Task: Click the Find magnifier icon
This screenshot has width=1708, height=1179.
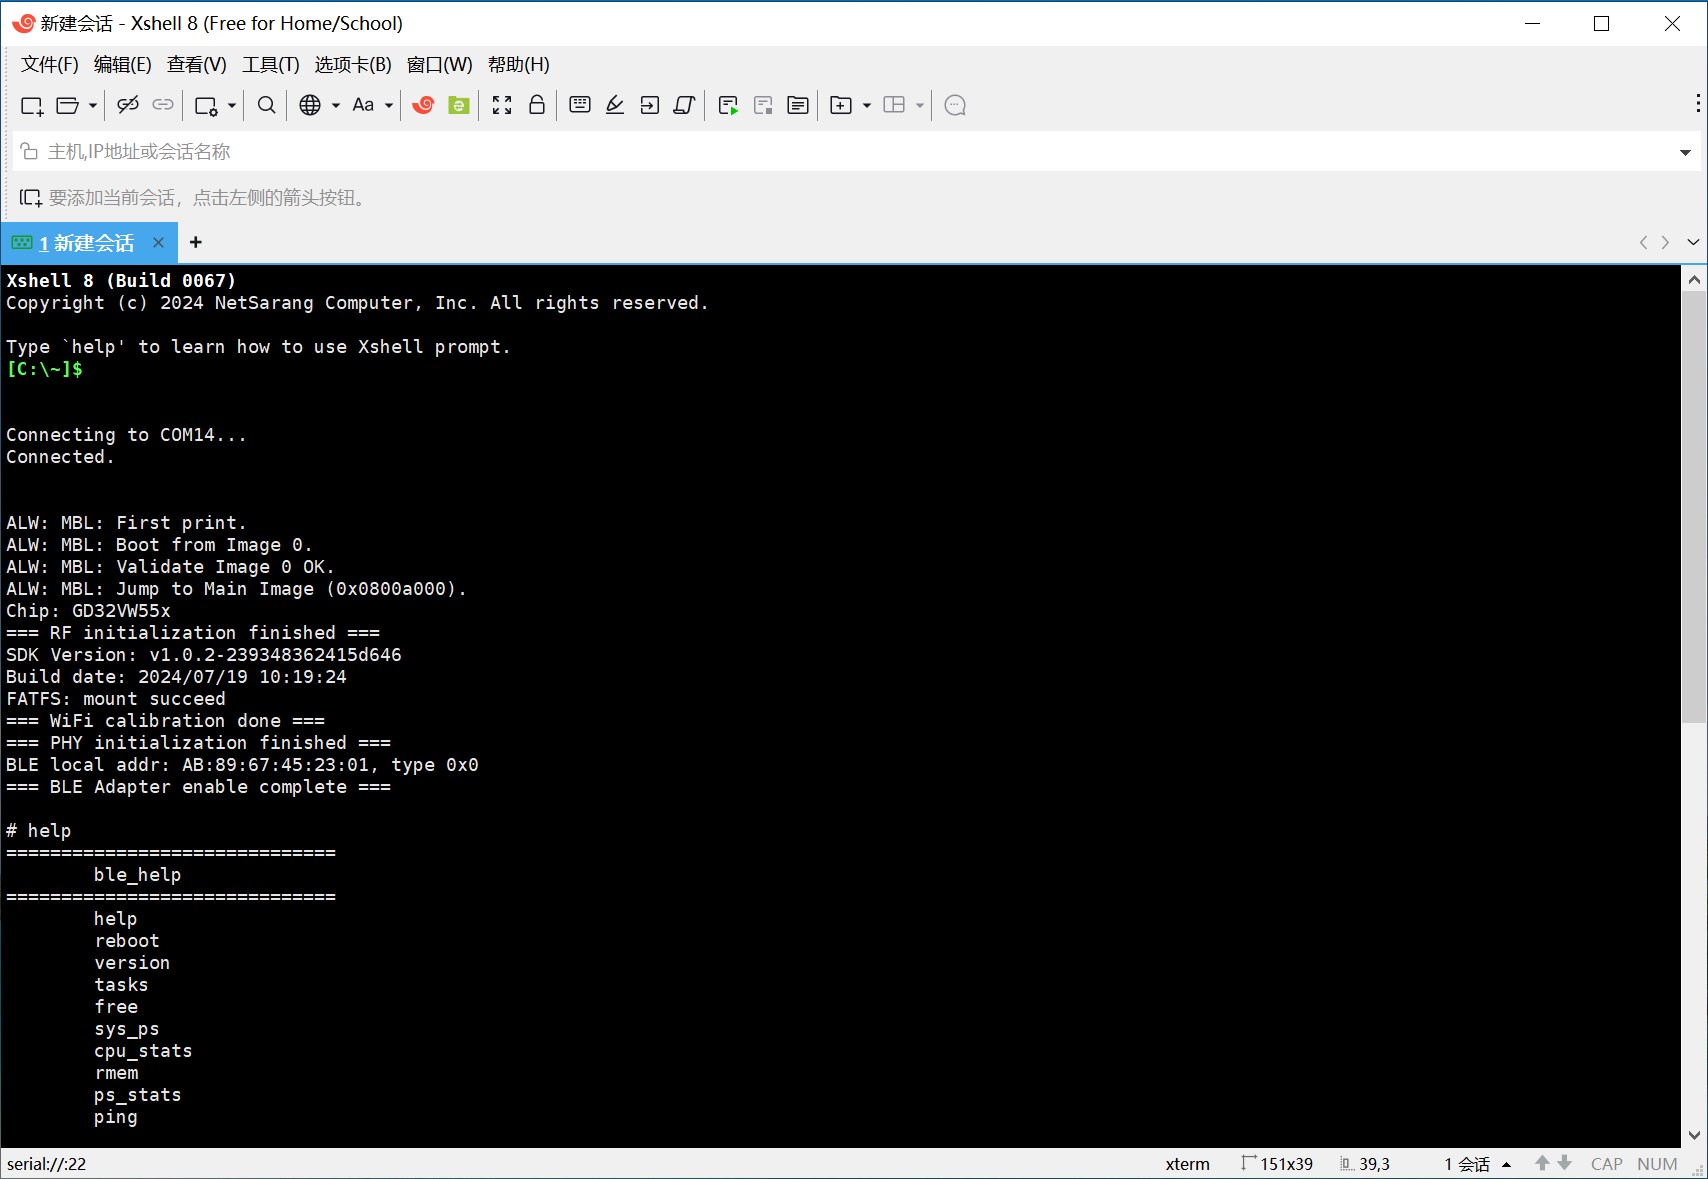Action: [266, 105]
